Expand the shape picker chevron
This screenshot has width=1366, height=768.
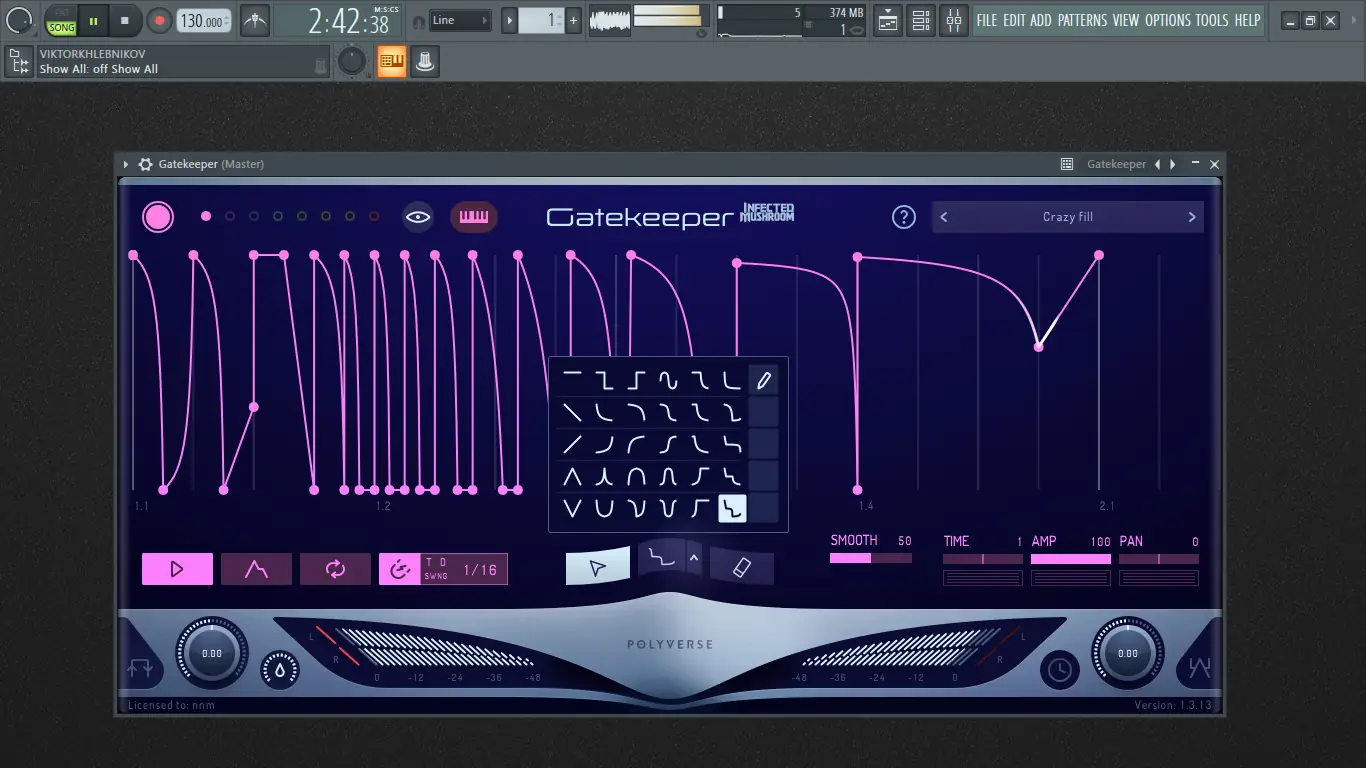[693, 558]
